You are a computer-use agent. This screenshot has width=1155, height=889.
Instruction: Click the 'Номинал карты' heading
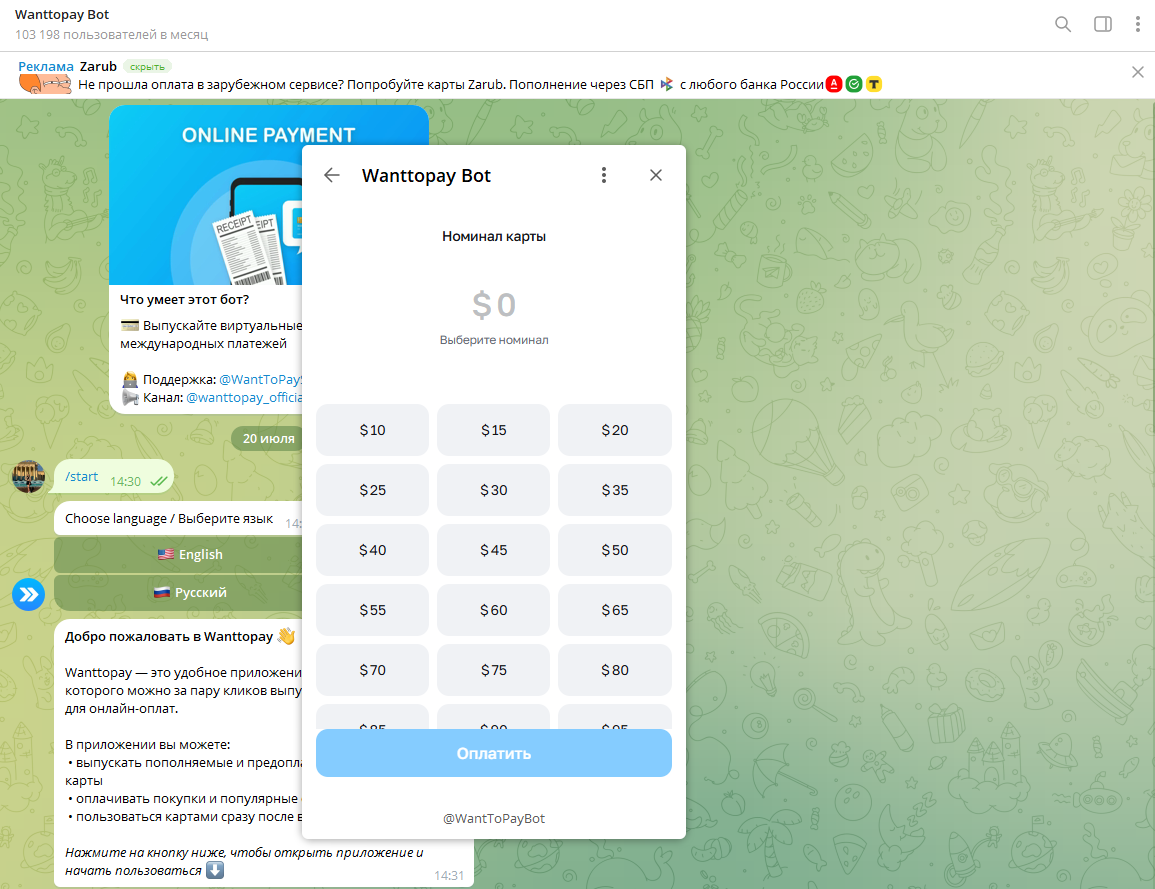(x=494, y=236)
